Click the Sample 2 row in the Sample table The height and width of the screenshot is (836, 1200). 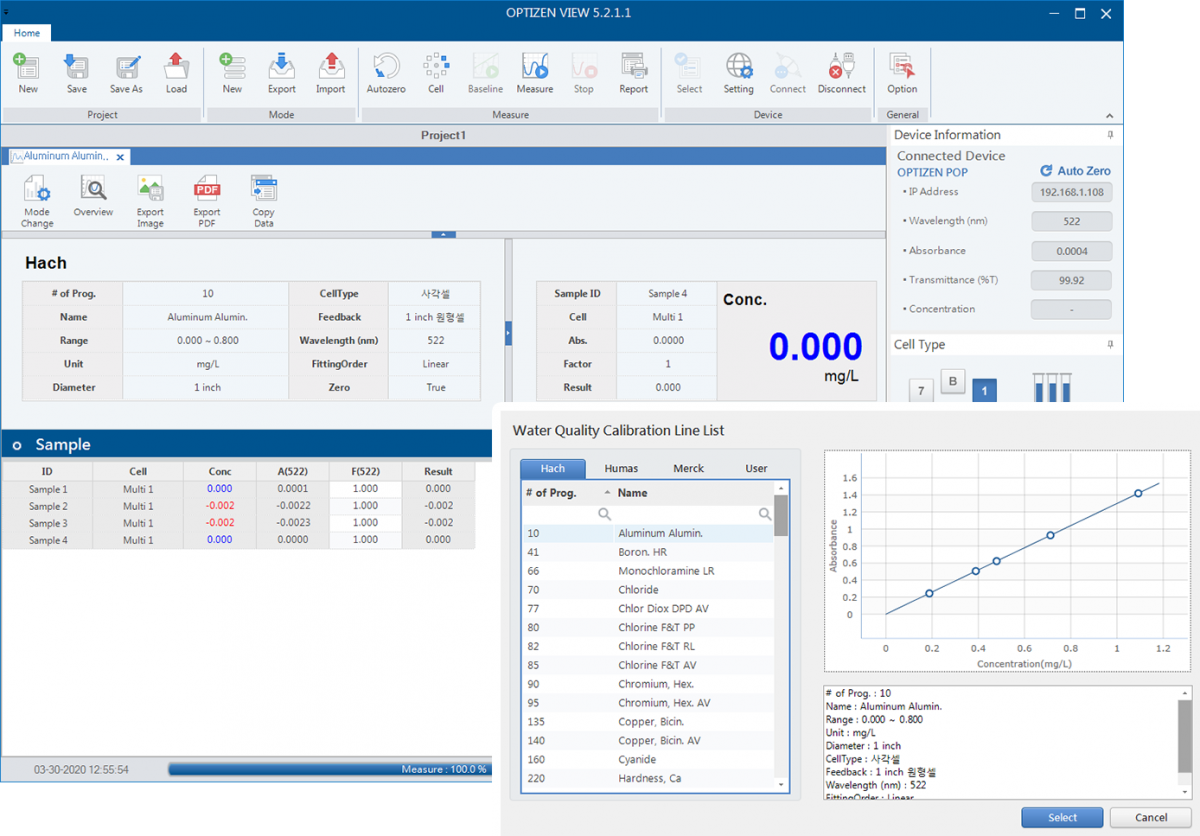[x=239, y=506]
